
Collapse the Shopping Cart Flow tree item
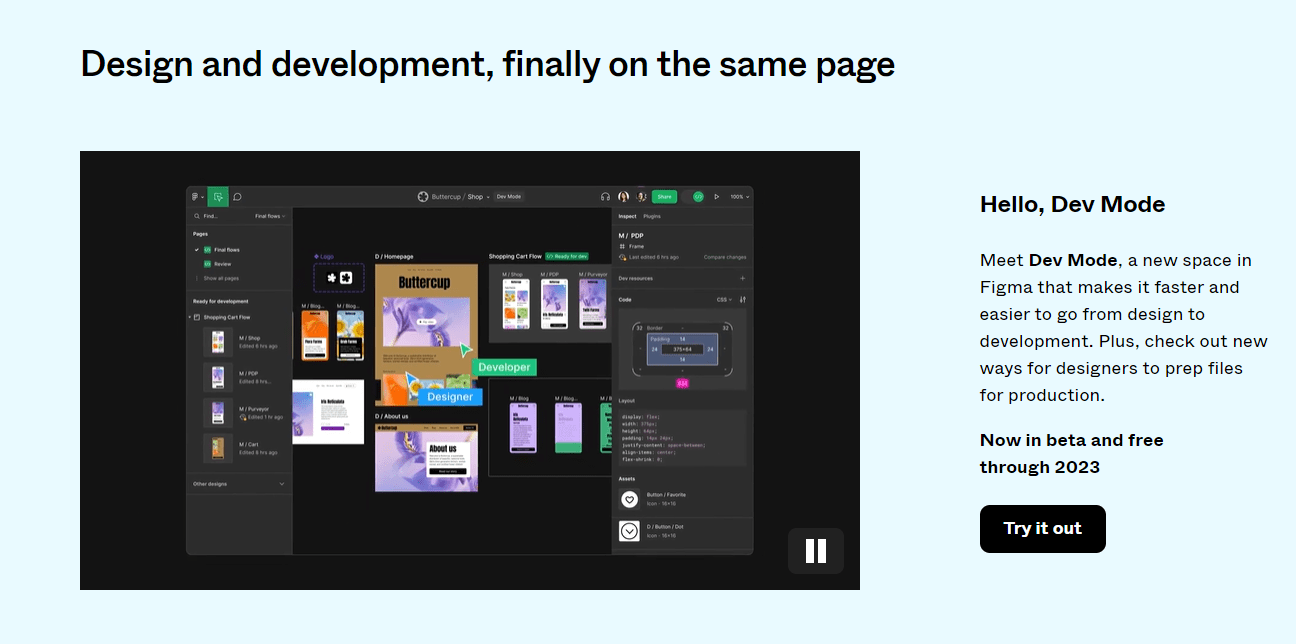196,317
